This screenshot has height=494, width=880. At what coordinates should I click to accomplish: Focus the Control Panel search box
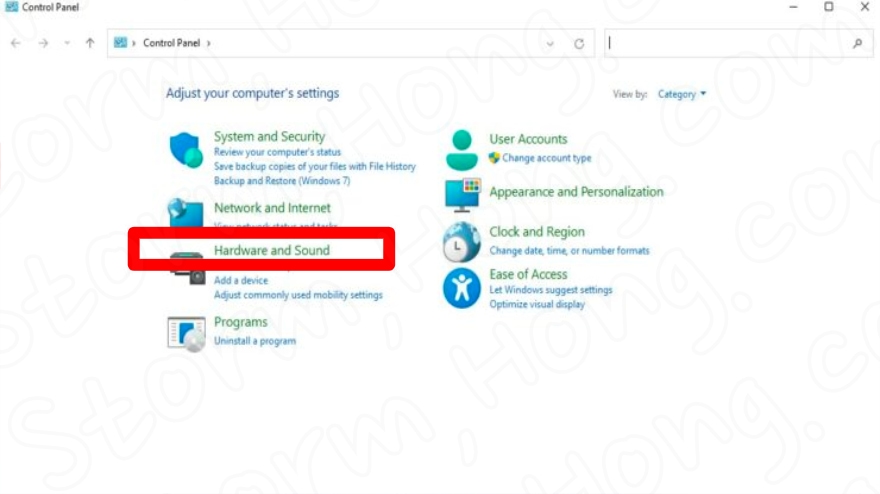(x=739, y=43)
